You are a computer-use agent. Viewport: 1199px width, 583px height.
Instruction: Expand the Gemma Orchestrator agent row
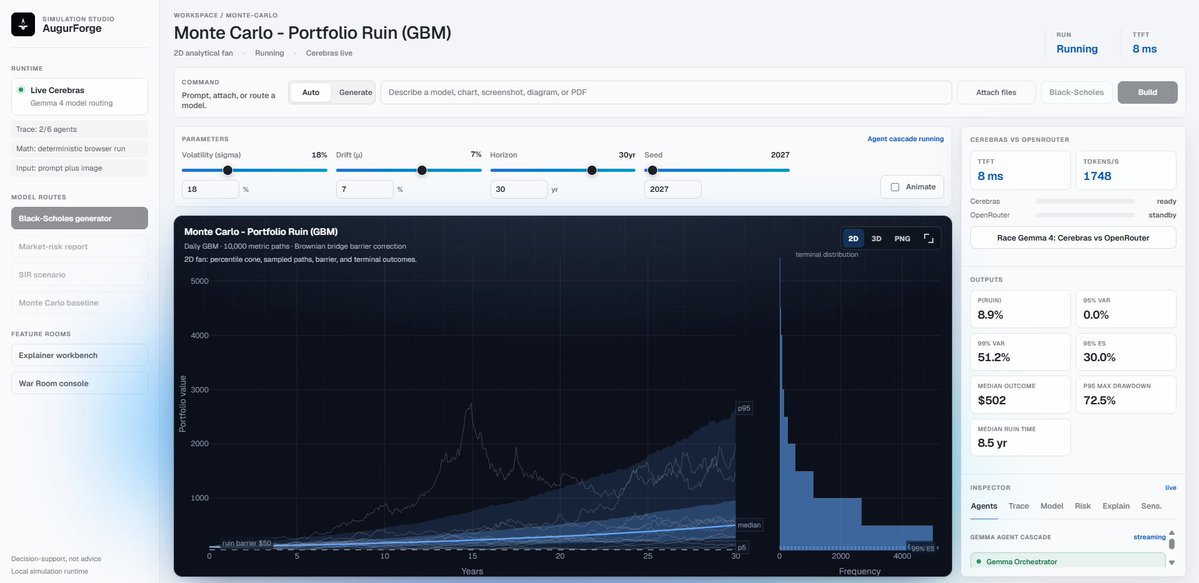pyautogui.click(x=1067, y=562)
